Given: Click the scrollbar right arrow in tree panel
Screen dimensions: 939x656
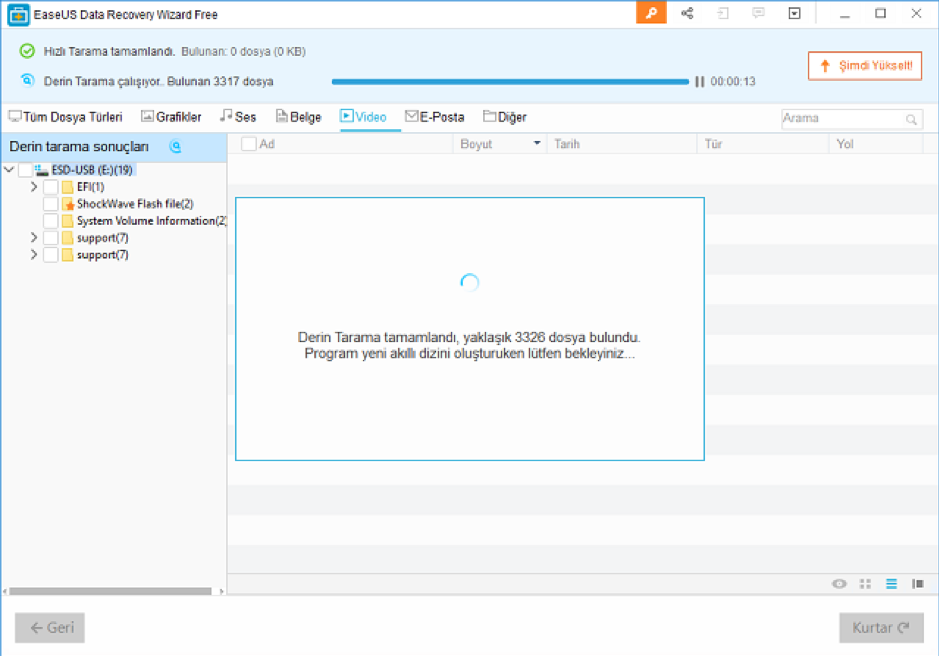Looking at the screenshot, I should 221,591.
